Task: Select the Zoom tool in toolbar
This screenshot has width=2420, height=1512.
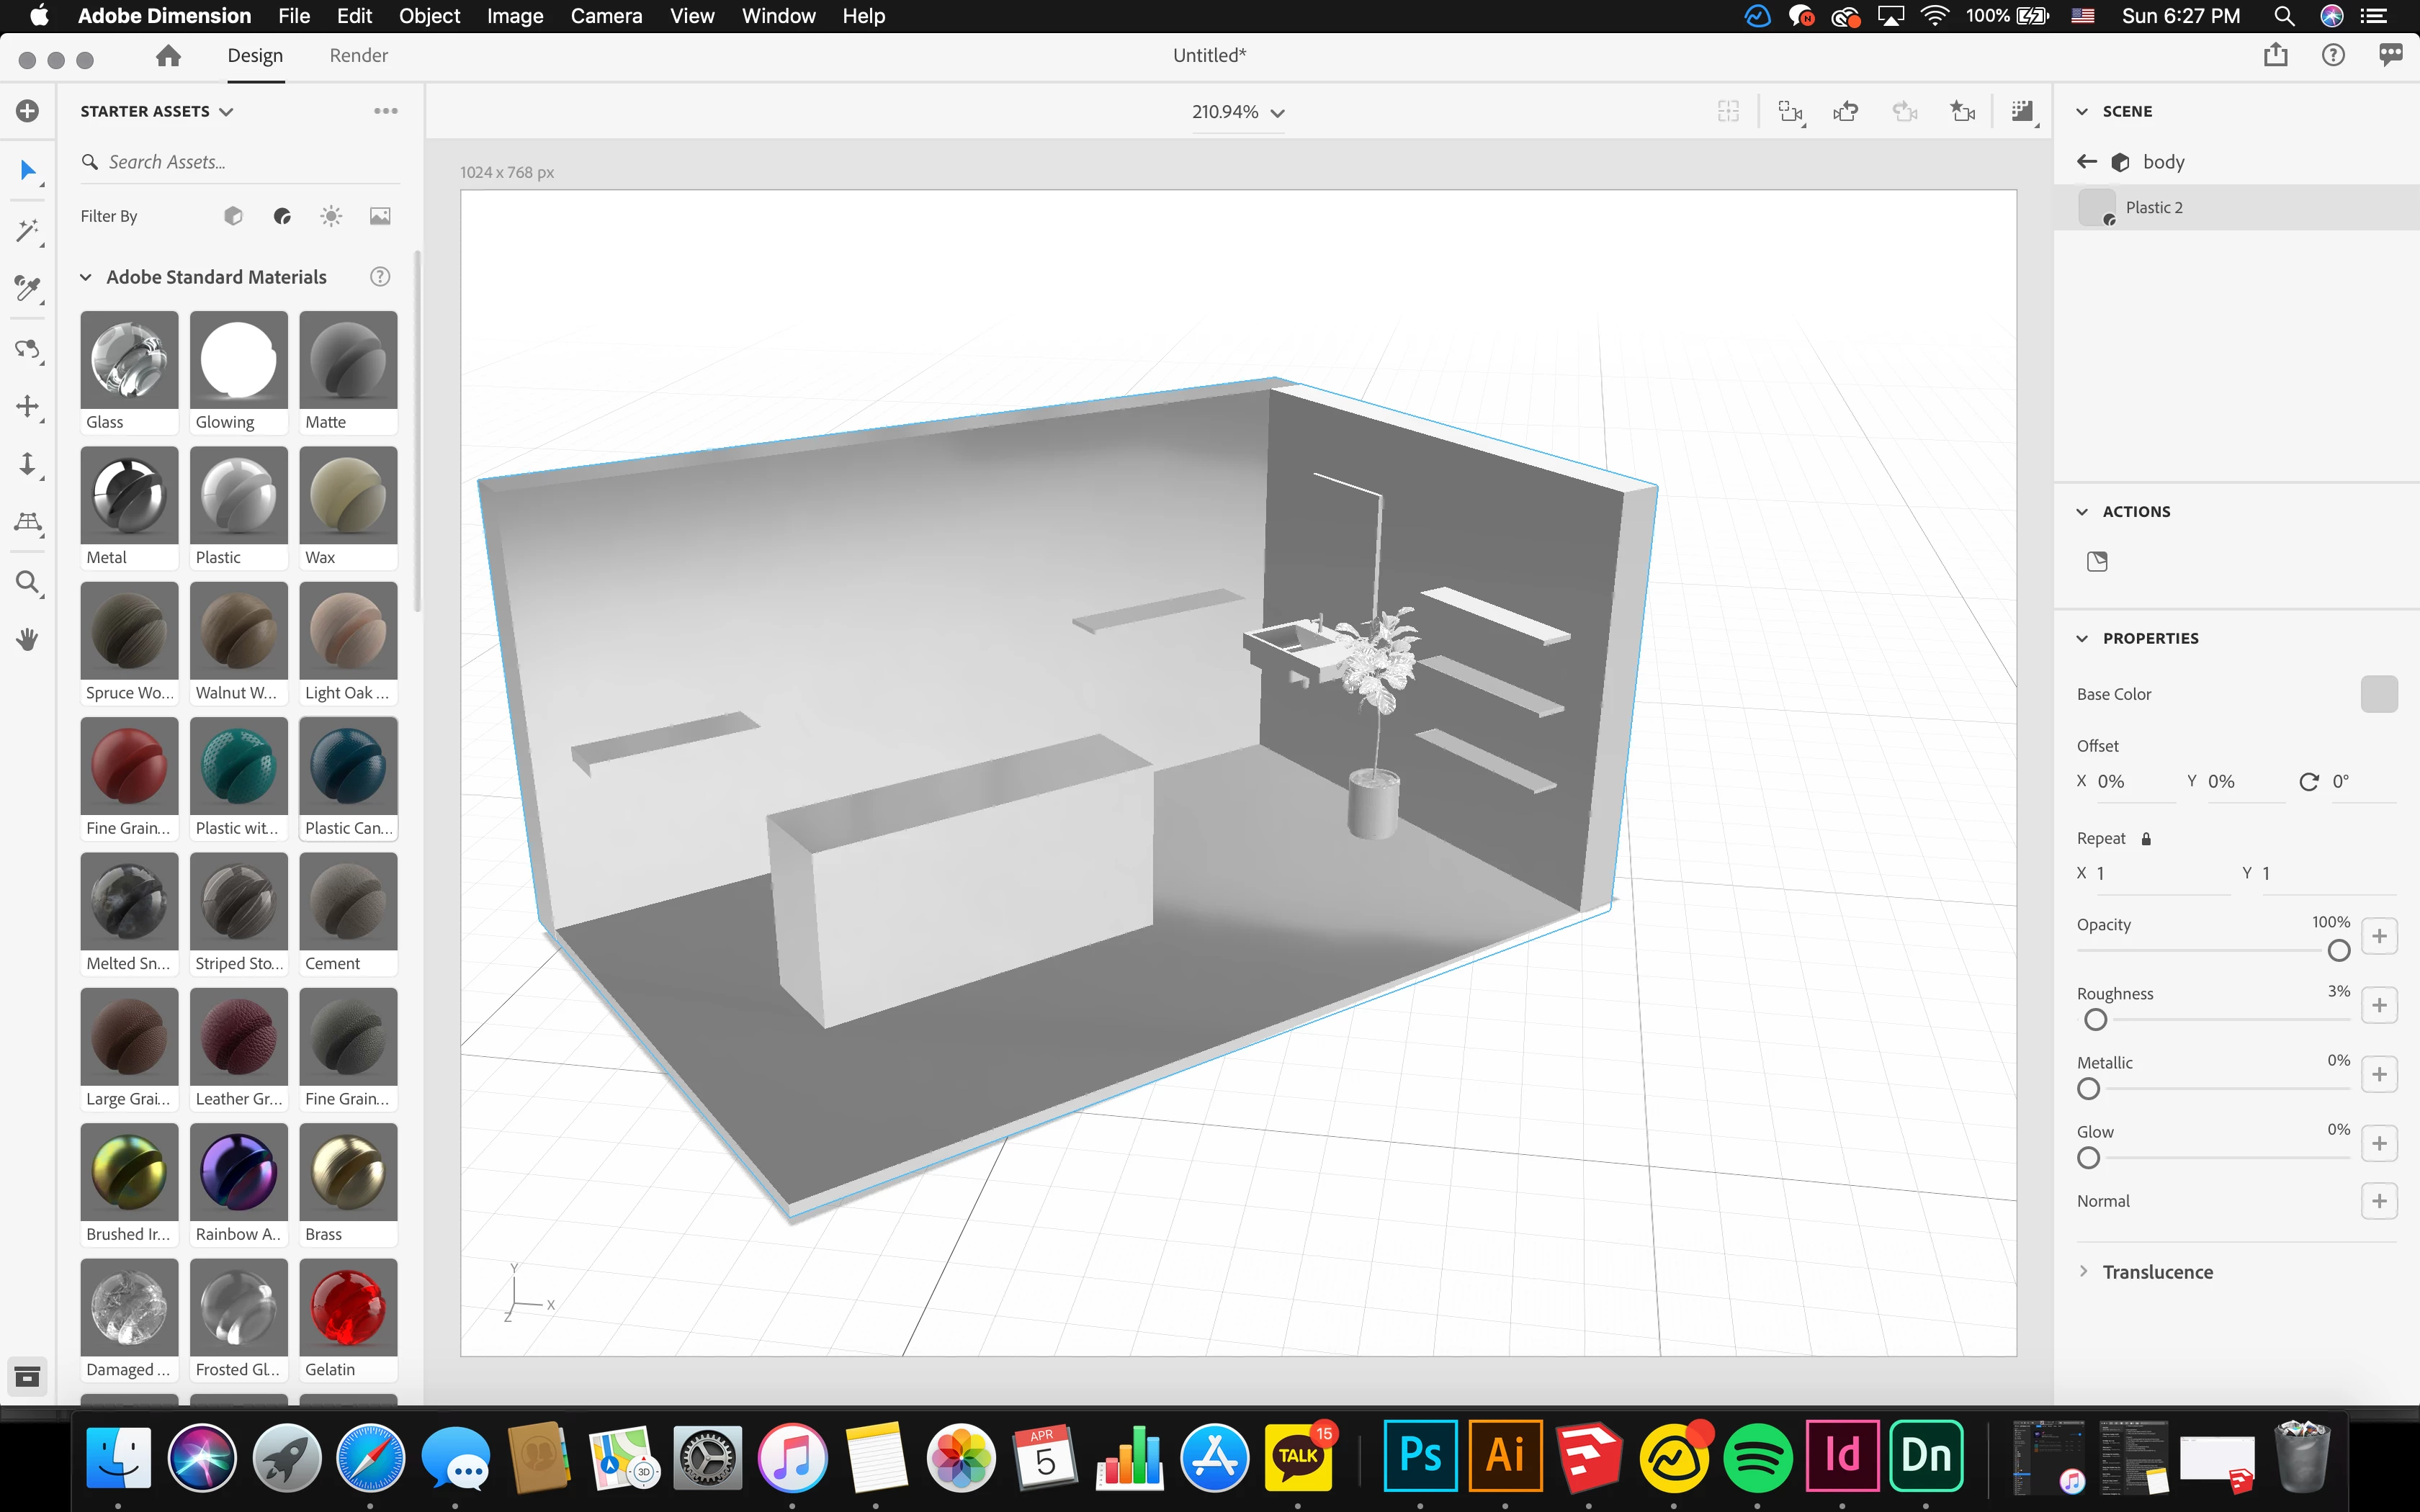Action: pos(27,582)
